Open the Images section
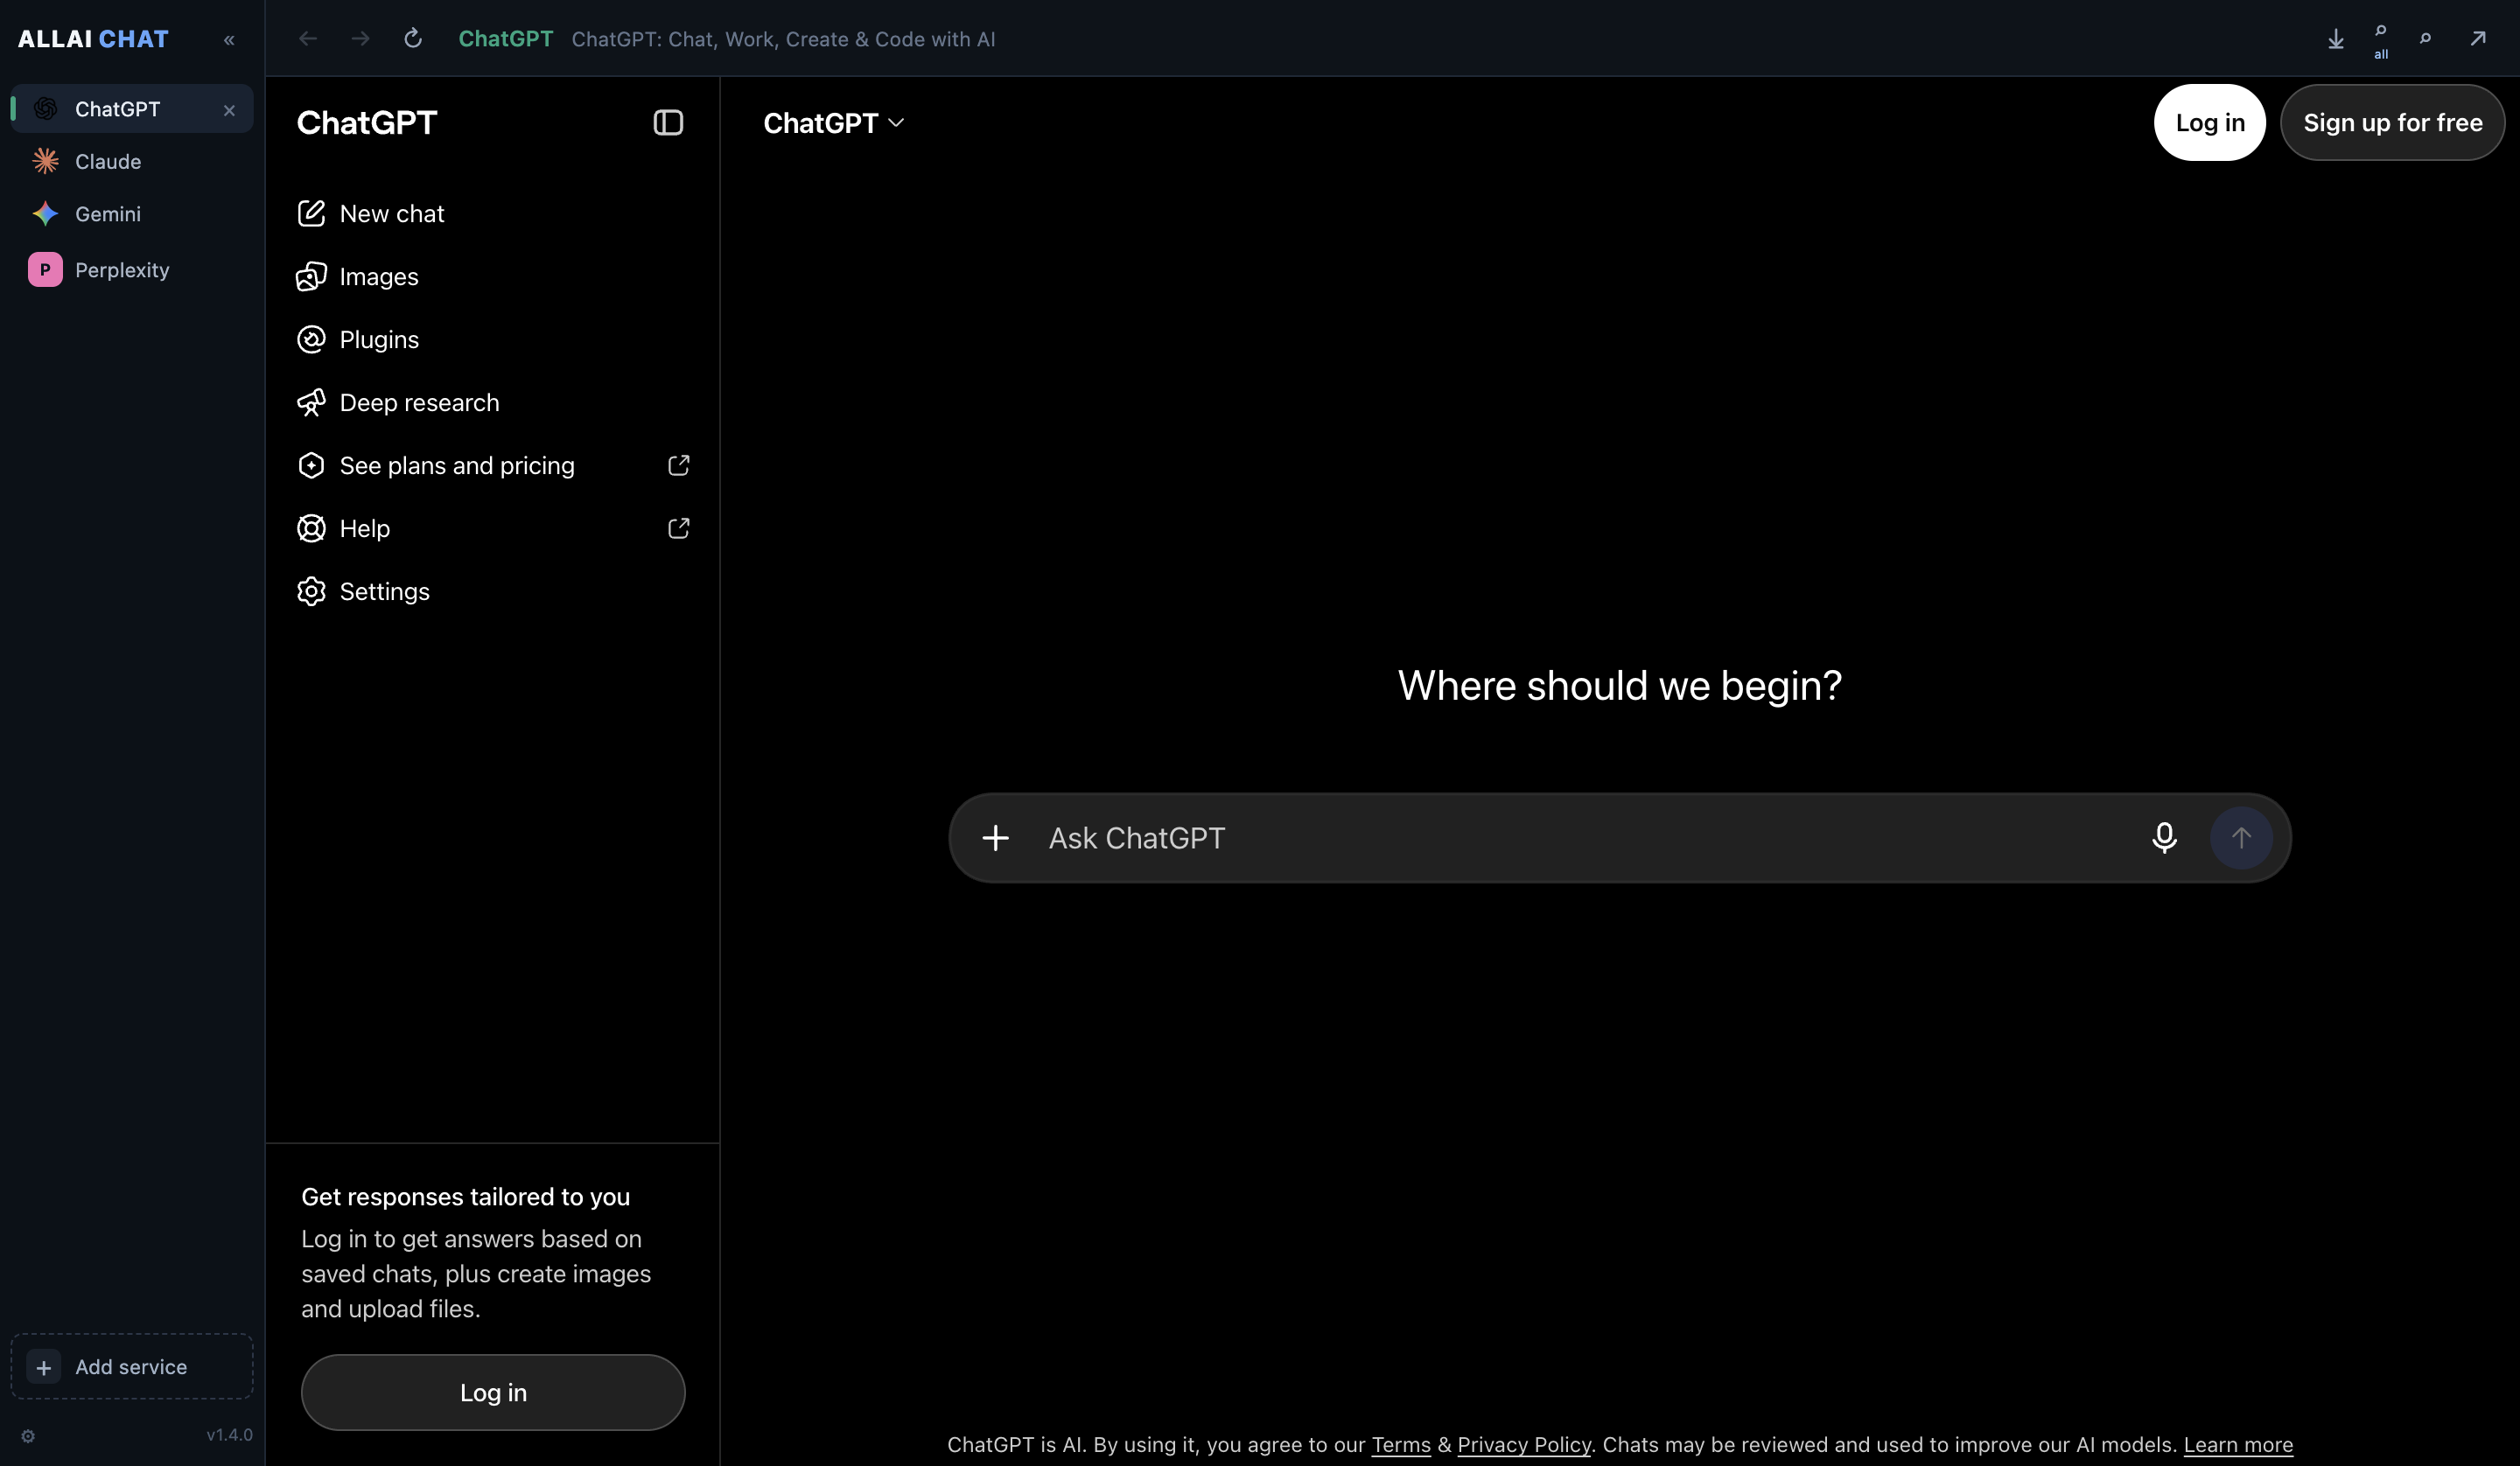 coord(493,276)
